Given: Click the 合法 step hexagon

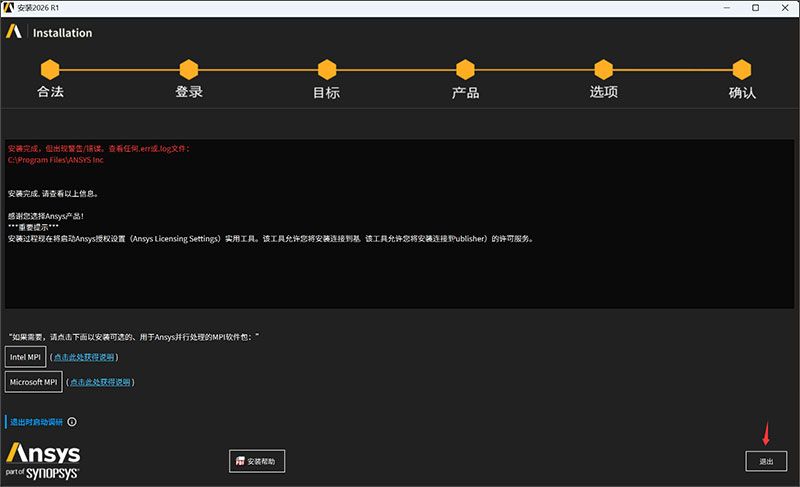Looking at the screenshot, I should pos(50,69).
